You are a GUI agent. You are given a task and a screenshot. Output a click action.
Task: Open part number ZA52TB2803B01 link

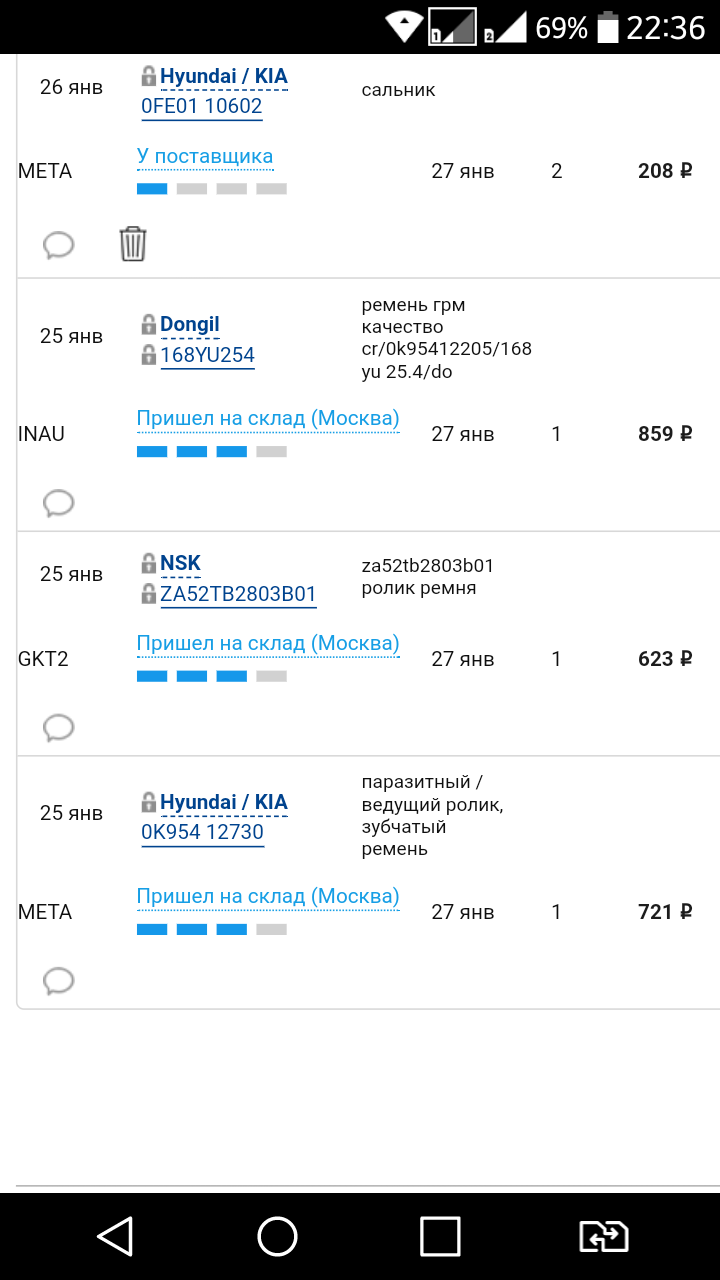(x=238, y=594)
